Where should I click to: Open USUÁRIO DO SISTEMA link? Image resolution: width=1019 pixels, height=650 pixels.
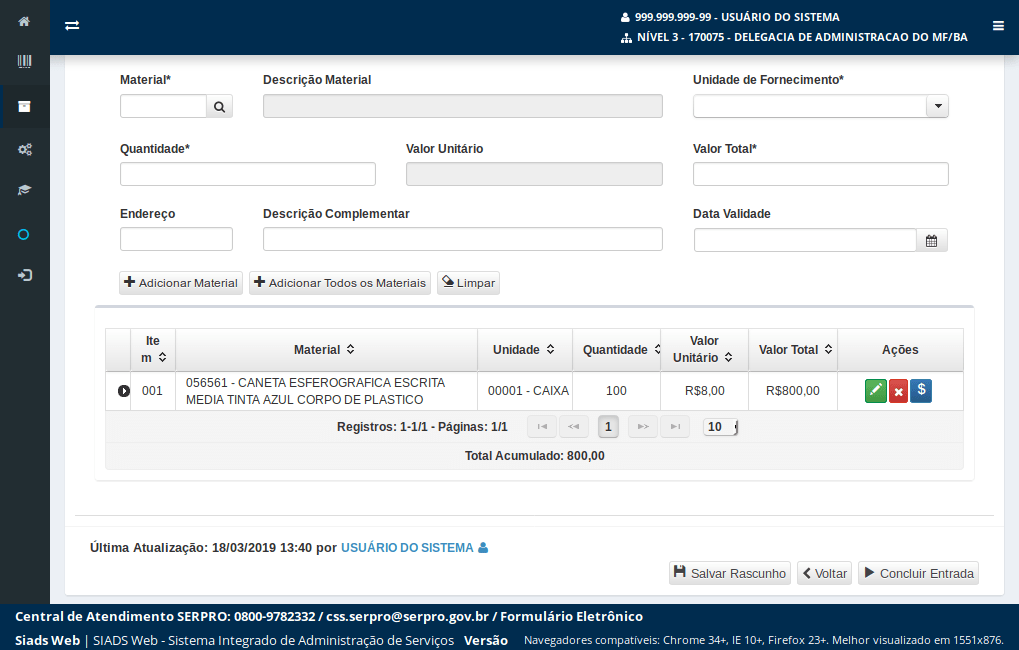(x=407, y=548)
